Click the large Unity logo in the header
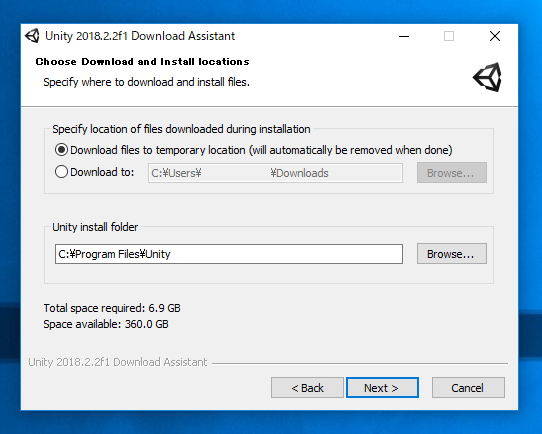The width and height of the screenshot is (542, 434). click(487, 77)
